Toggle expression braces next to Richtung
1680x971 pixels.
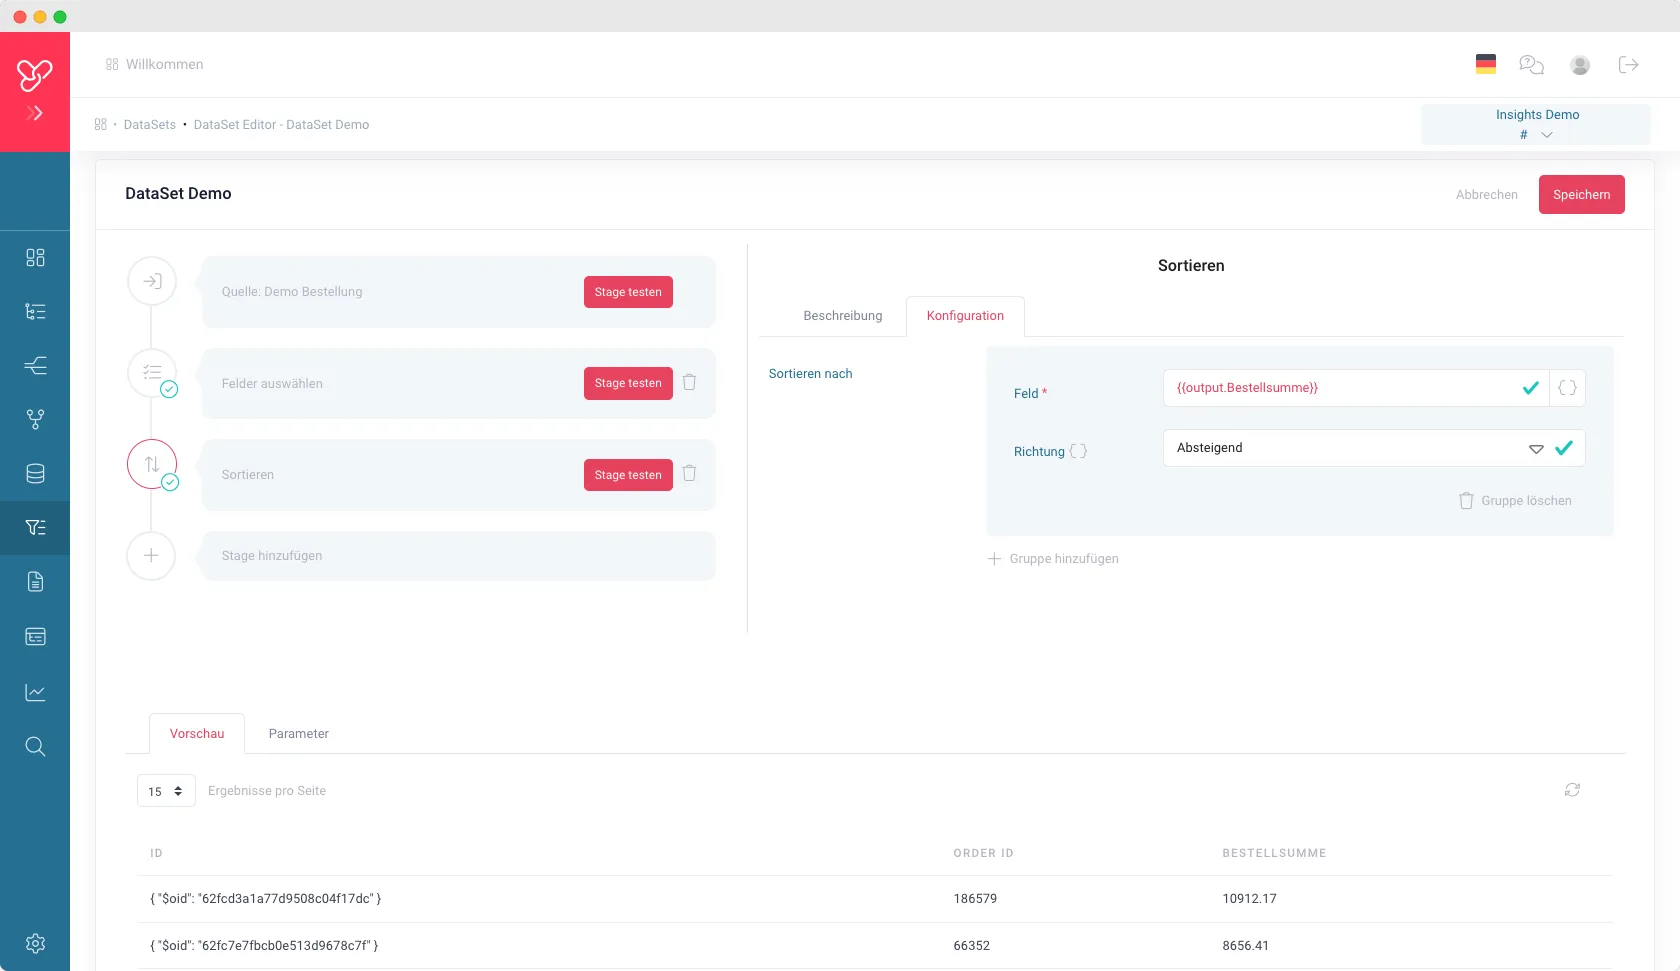(x=1078, y=451)
